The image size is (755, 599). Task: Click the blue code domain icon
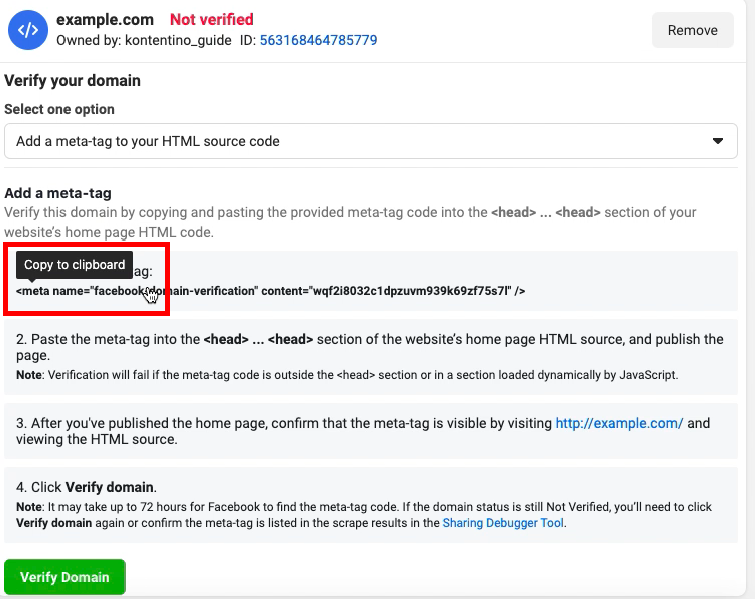click(x=28, y=30)
